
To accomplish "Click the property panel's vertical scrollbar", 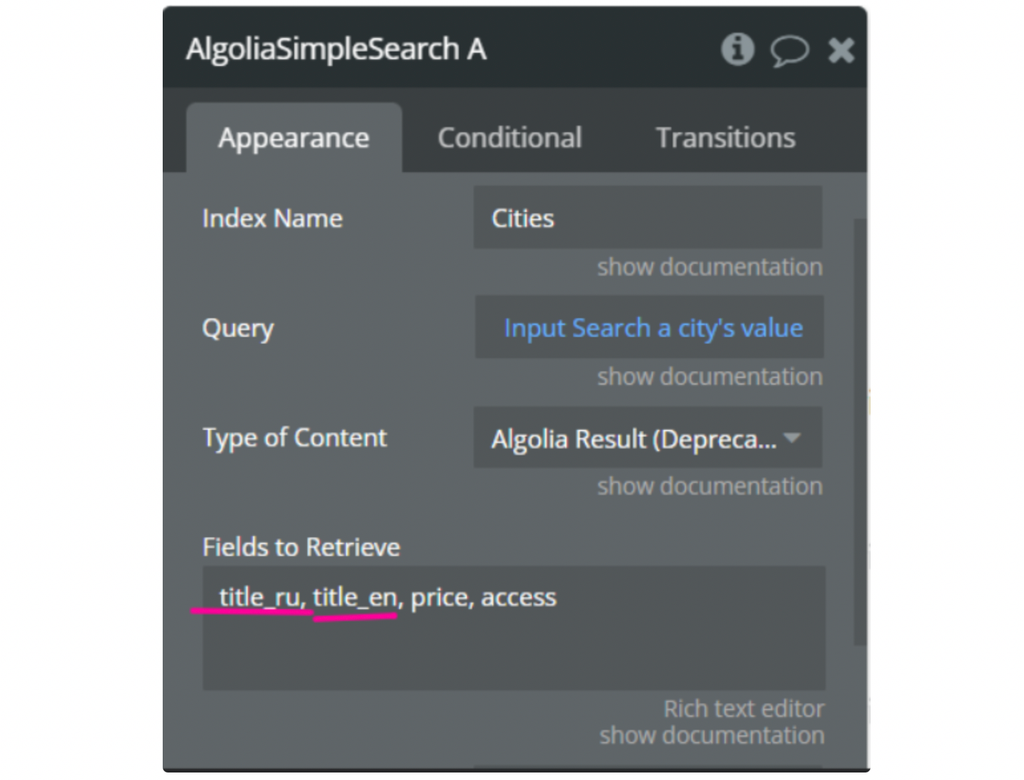I will (x=859, y=430).
